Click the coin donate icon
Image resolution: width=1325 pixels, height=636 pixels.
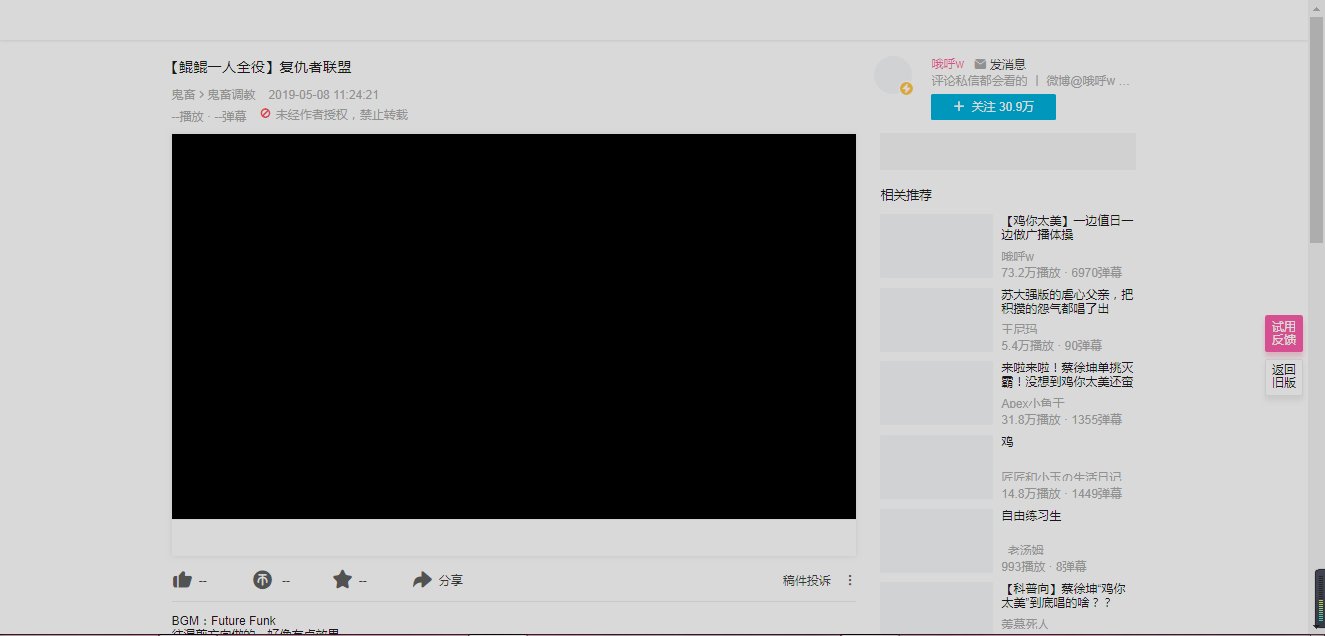(262, 580)
